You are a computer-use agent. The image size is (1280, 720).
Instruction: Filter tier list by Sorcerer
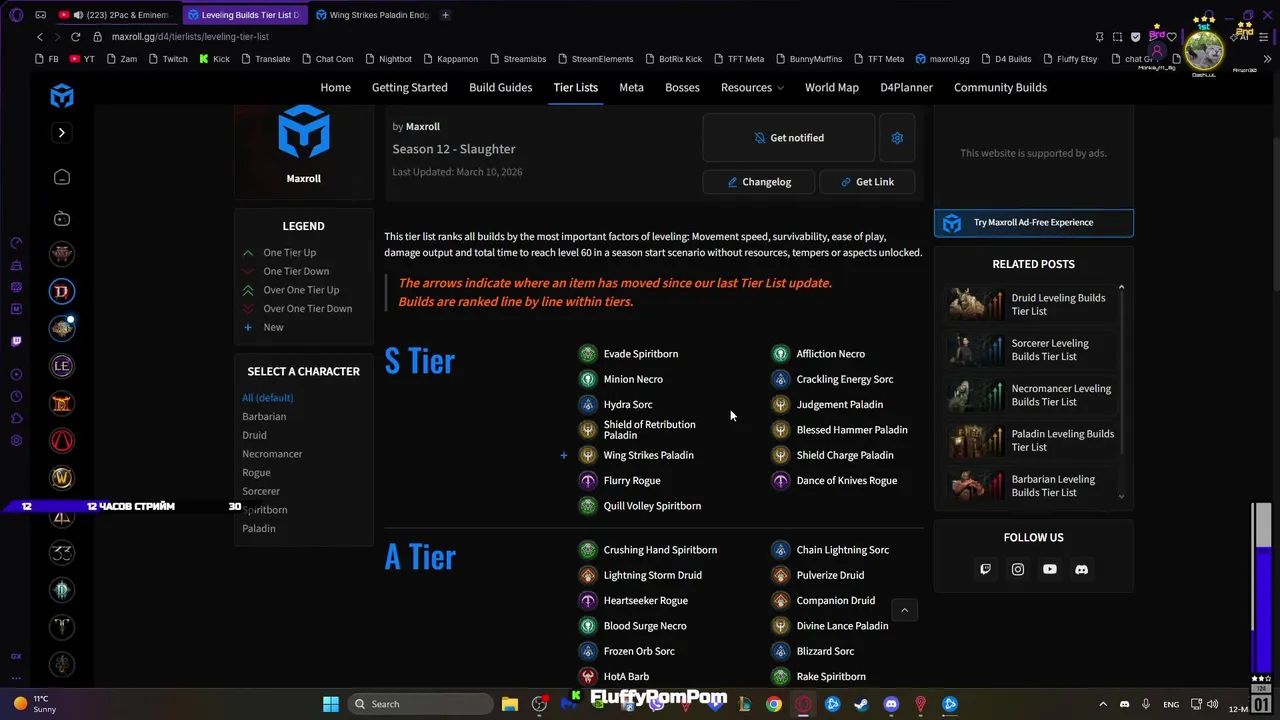(x=261, y=491)
